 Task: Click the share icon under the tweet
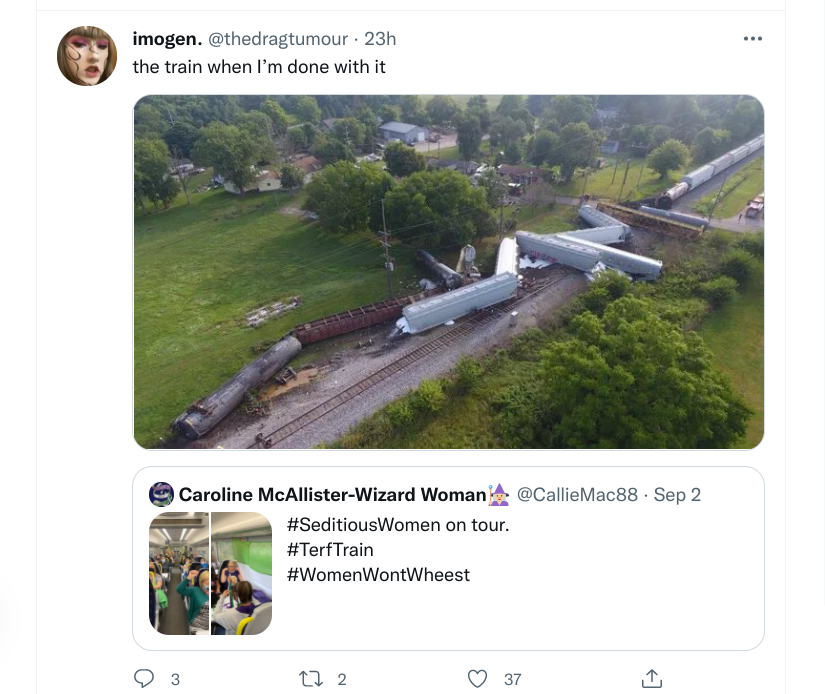click(651, 679)
